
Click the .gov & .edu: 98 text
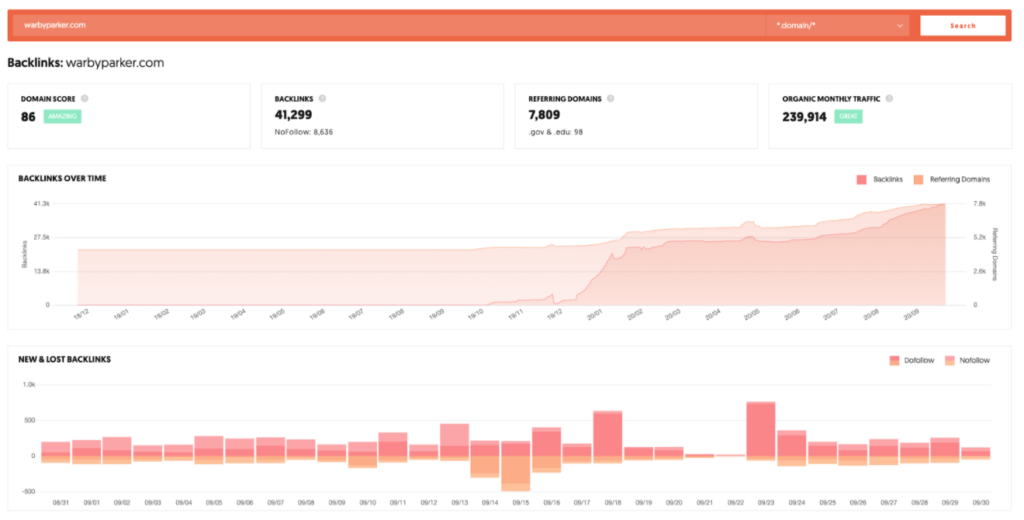tap(556, 132)
